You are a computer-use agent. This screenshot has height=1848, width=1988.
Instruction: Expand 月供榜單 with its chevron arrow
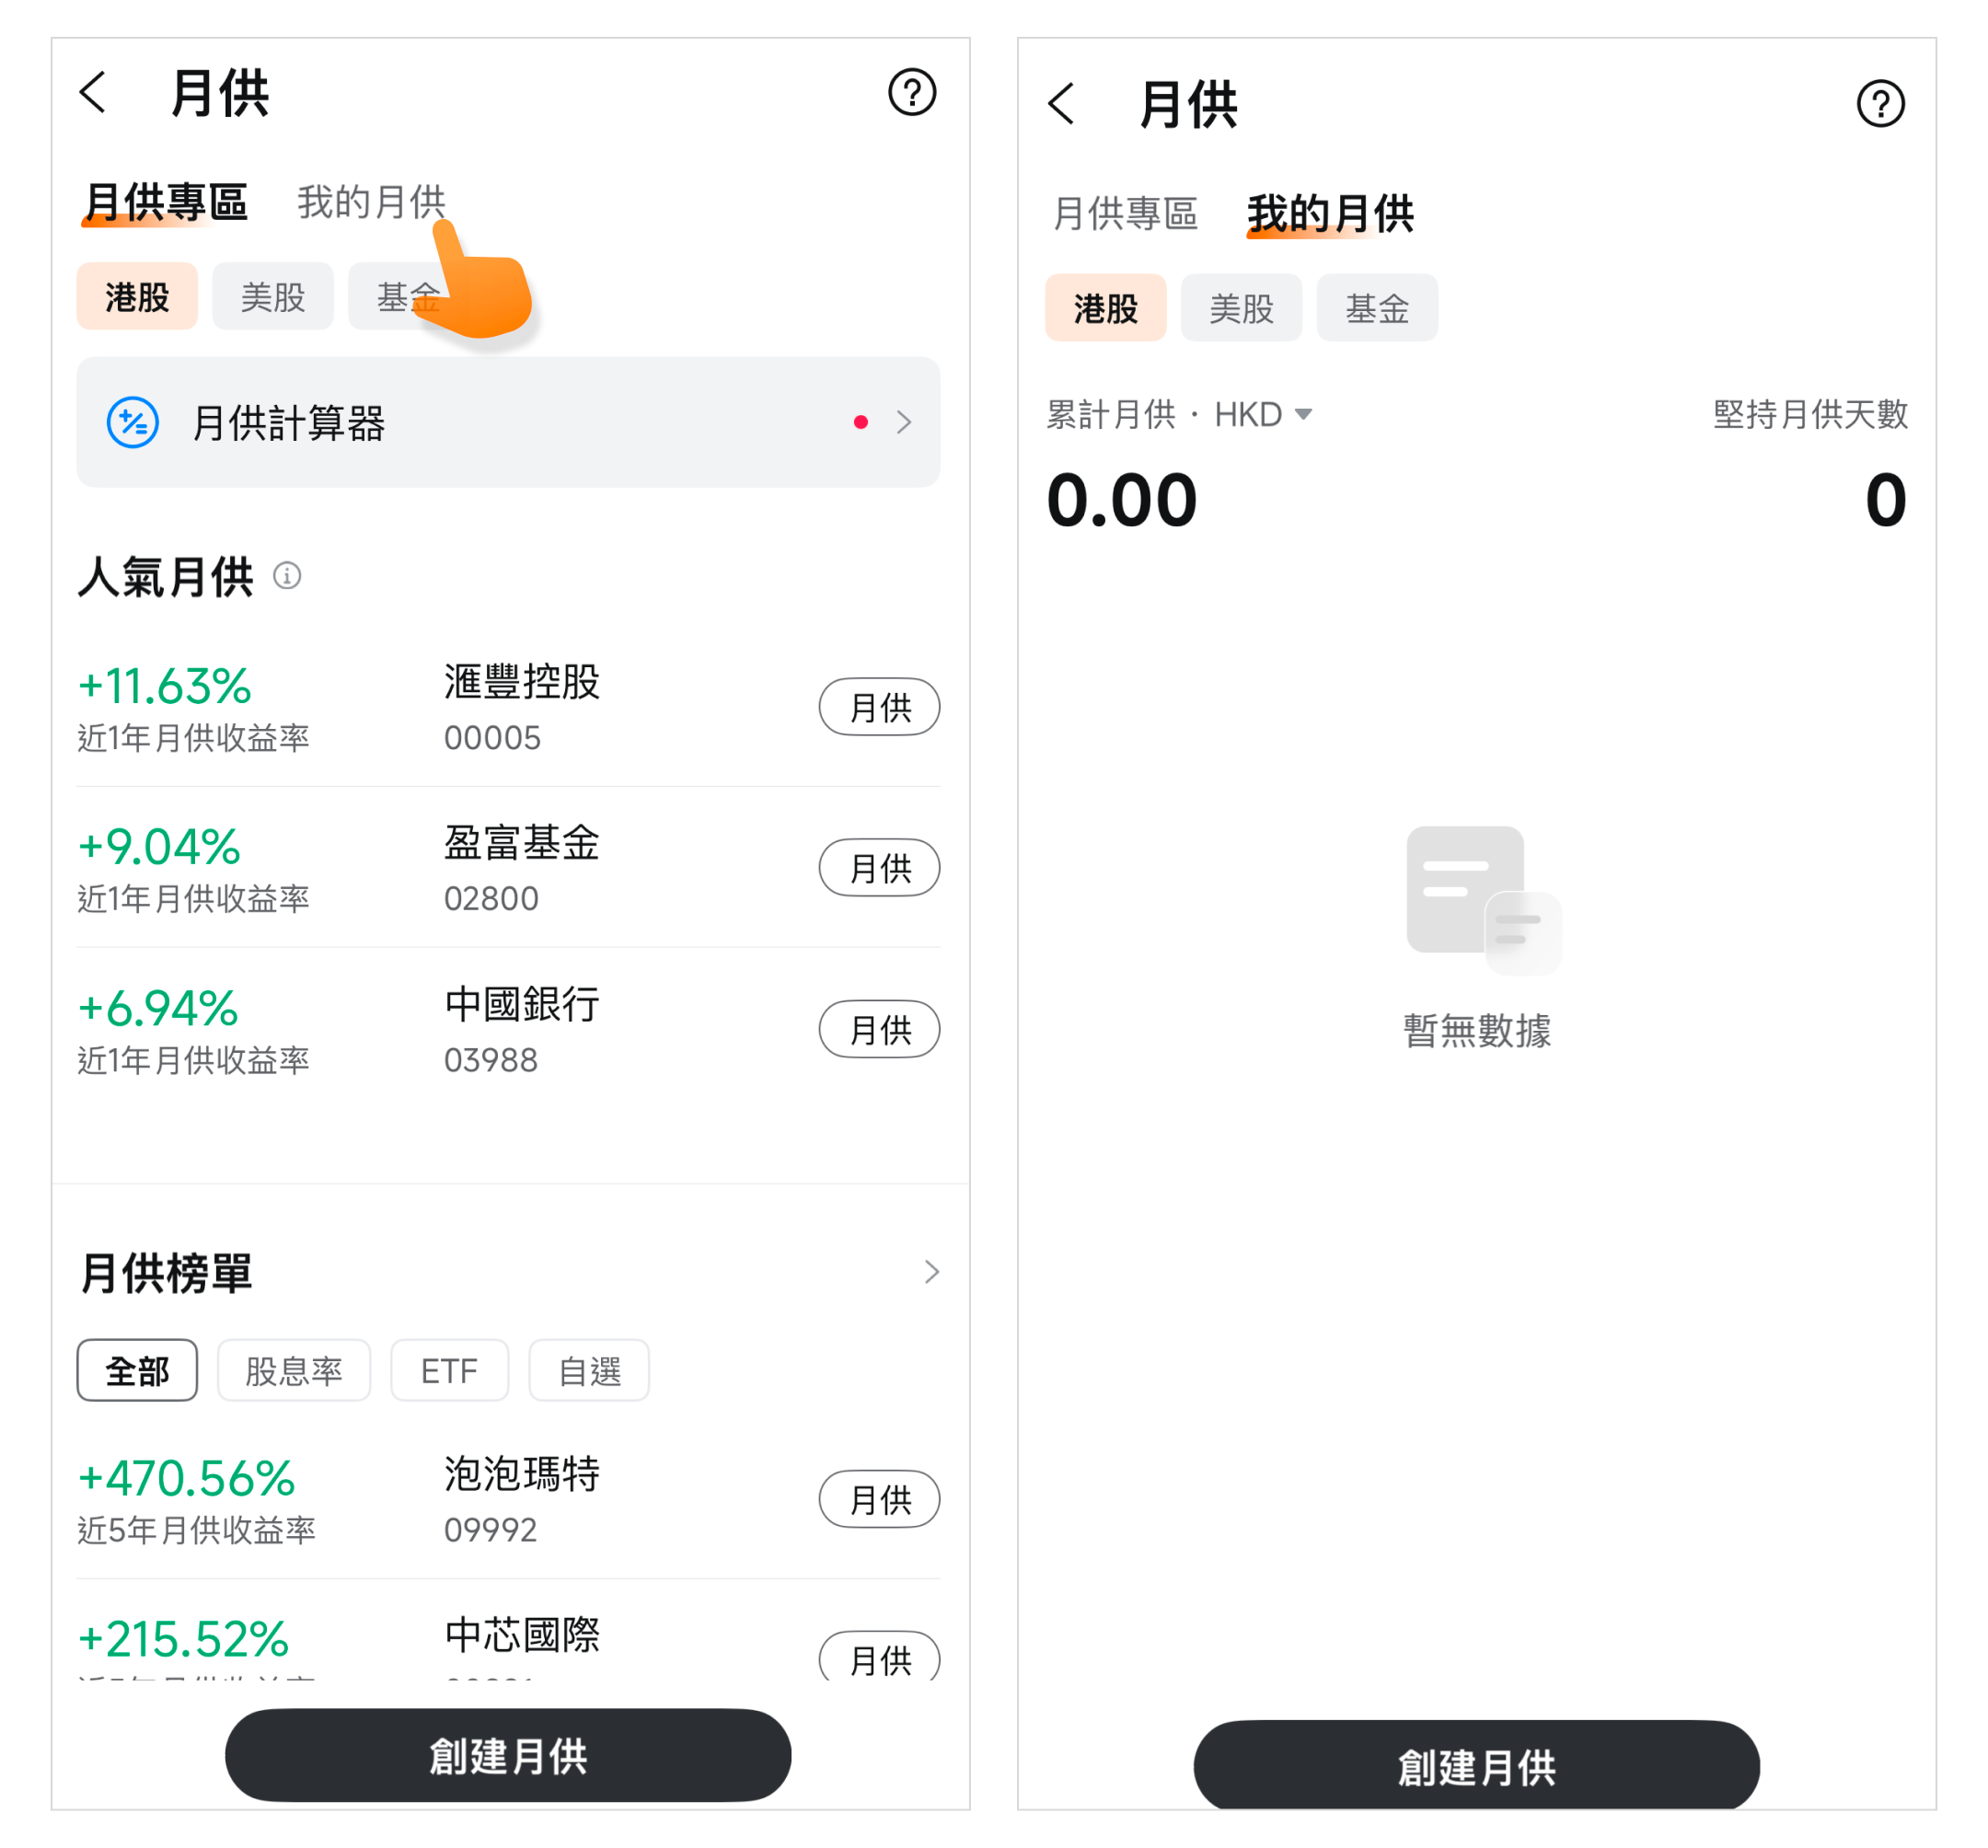point(931,1272)
